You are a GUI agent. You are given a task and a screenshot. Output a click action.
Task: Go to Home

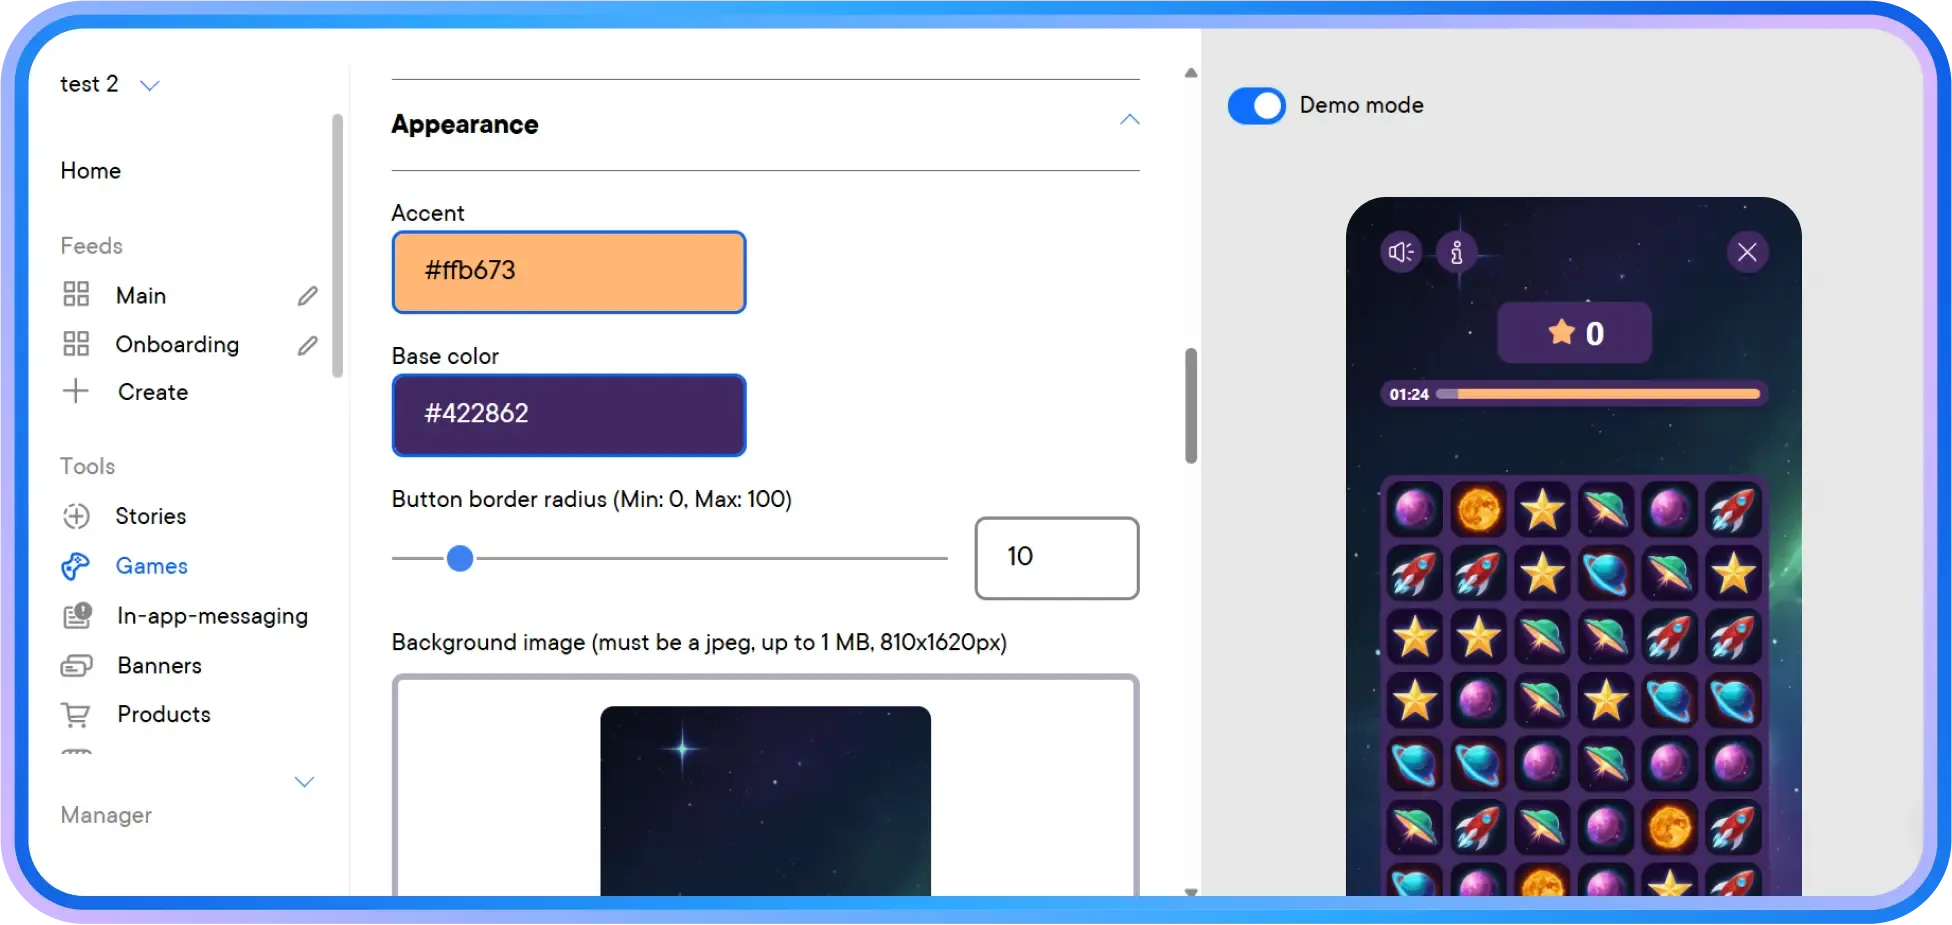tap(90, 170)
